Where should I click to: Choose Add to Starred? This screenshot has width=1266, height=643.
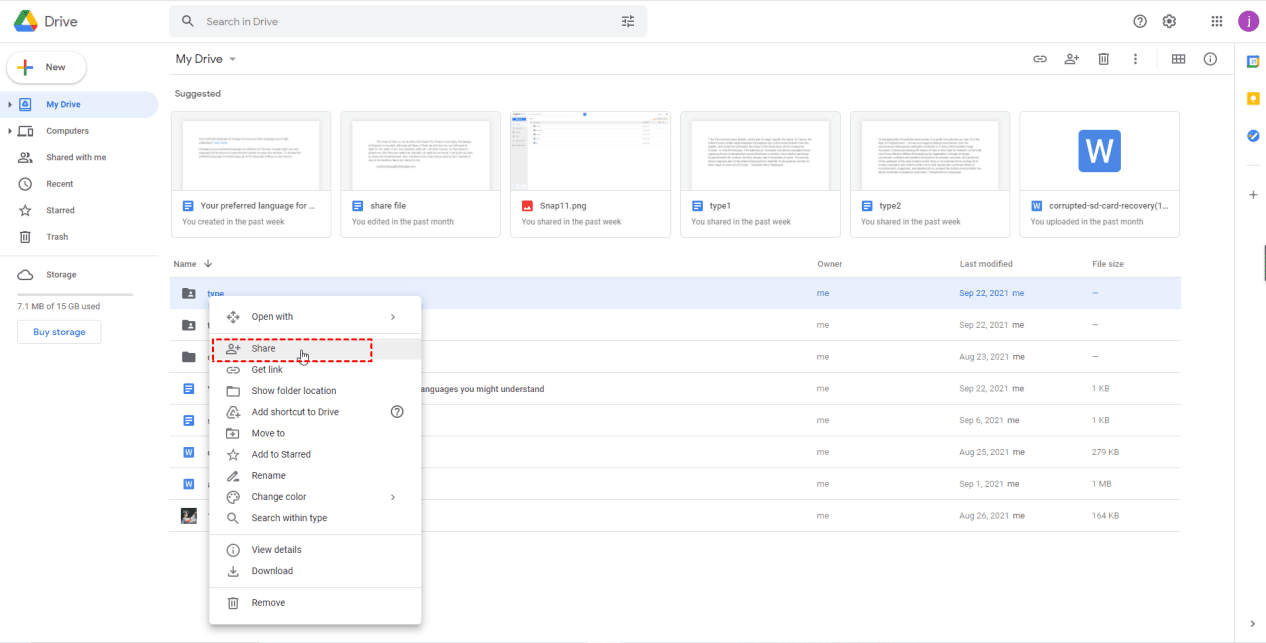(x=315, y=454)
